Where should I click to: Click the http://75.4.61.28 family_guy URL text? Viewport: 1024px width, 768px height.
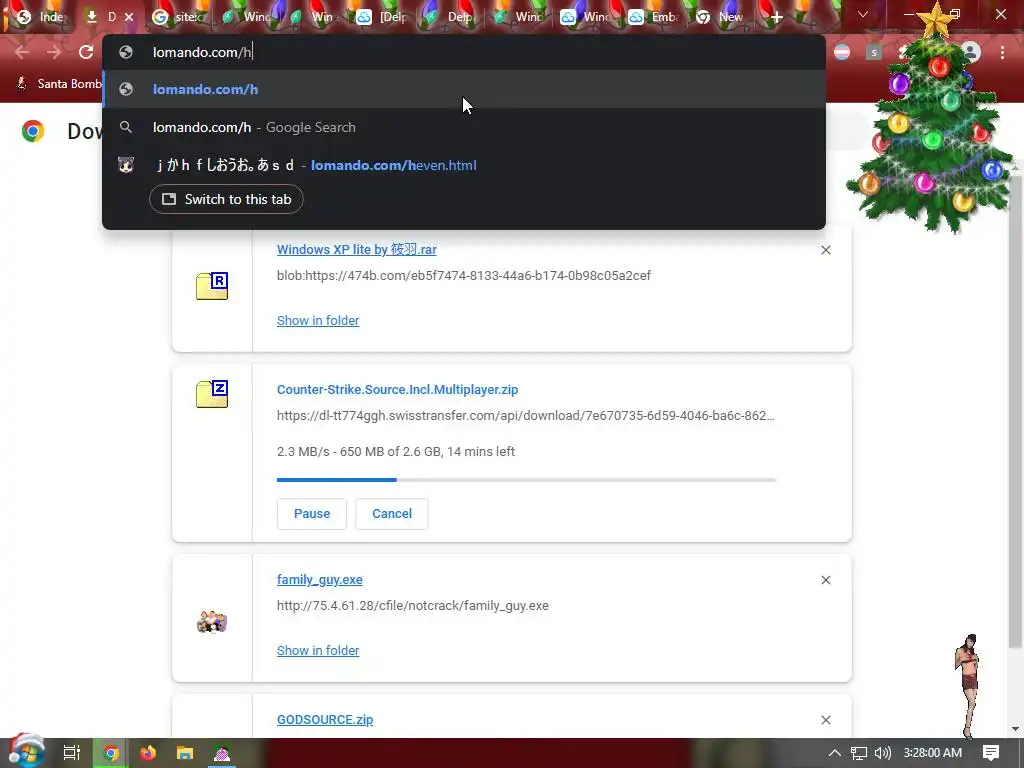tap(413, 605)
